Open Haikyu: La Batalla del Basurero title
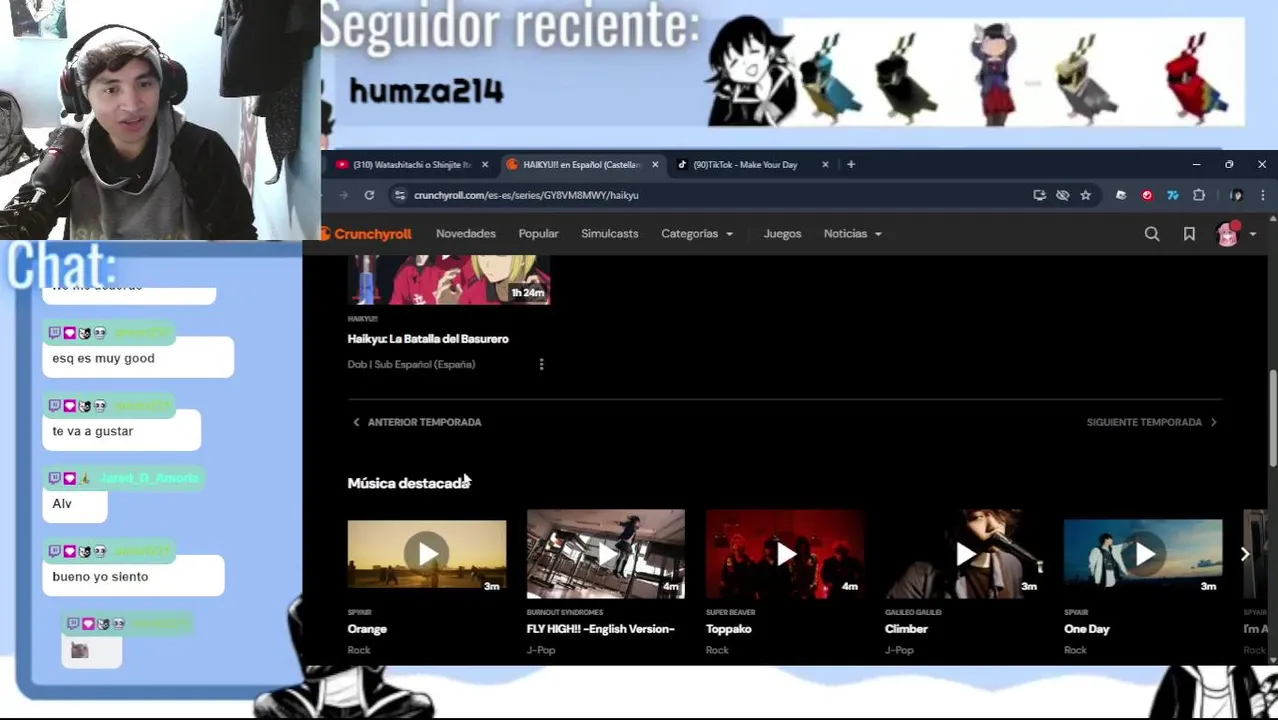 coord(428,339)
